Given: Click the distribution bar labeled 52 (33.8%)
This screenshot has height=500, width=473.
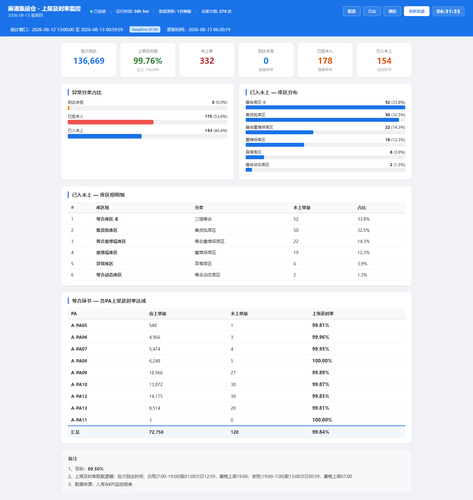Looking at the screenshot, I should 325,107.
